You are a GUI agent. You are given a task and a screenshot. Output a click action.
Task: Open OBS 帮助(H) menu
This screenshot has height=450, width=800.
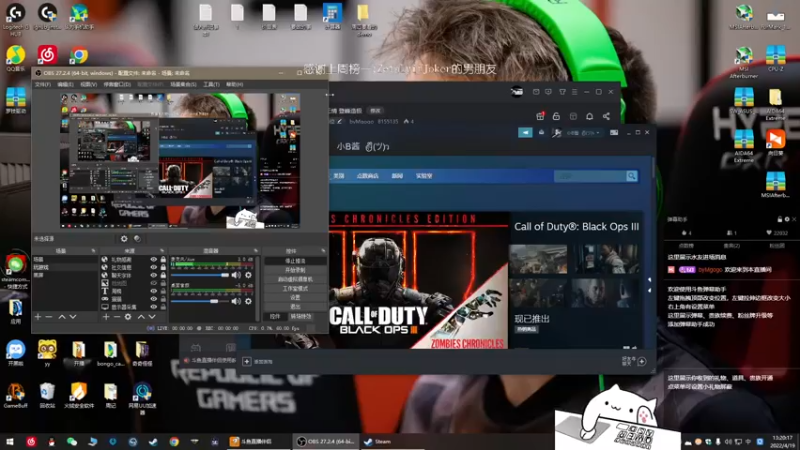click(235, 84)
